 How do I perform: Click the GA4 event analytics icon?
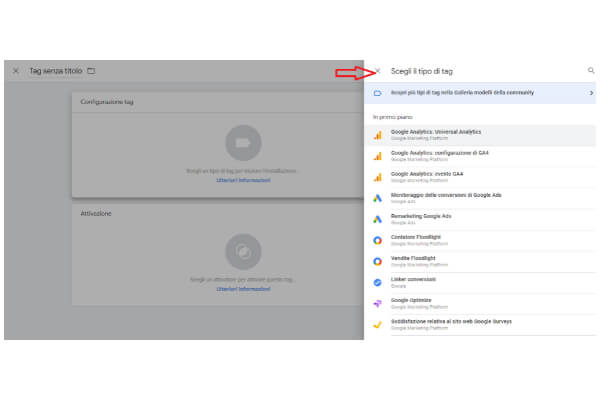[378, 177]
